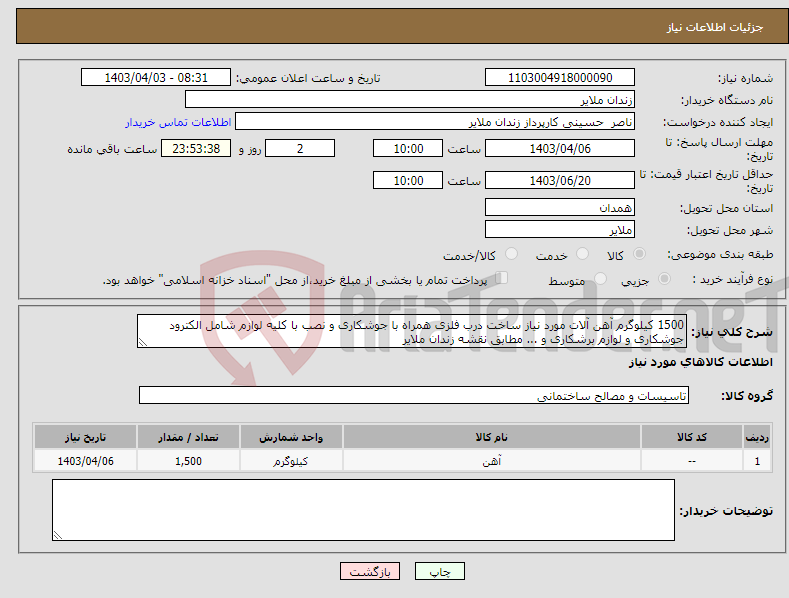Click the چاپ (print) button
Screen dimensions: 789x598
439,571
